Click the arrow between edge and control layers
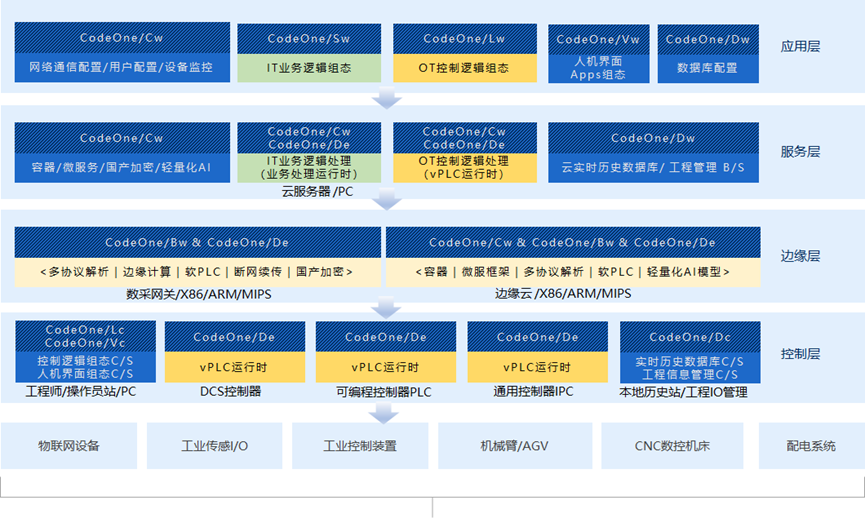Screen dimensions: 865x518 click(386, 307)
